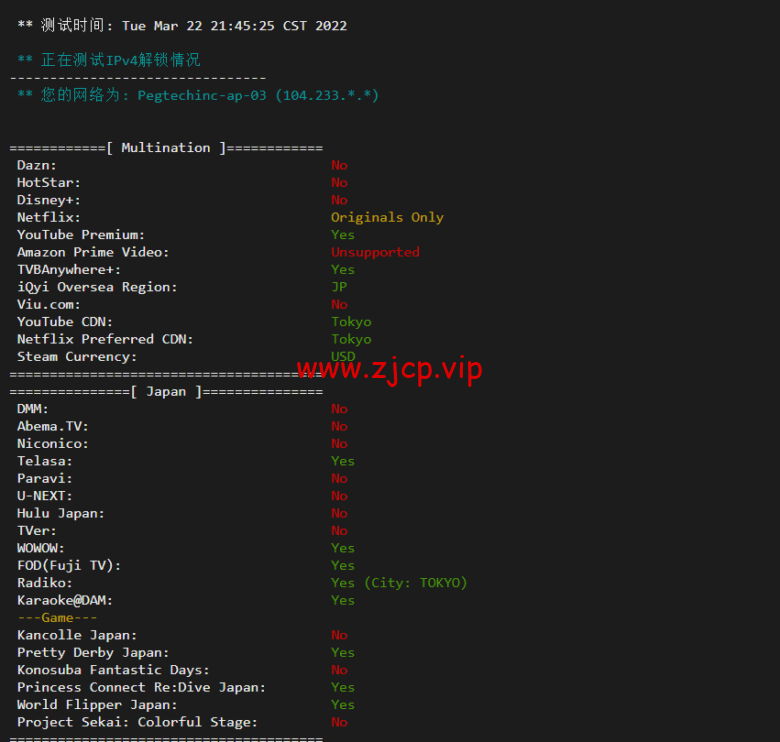Click the 'Paravi:' label

point(45,478)
